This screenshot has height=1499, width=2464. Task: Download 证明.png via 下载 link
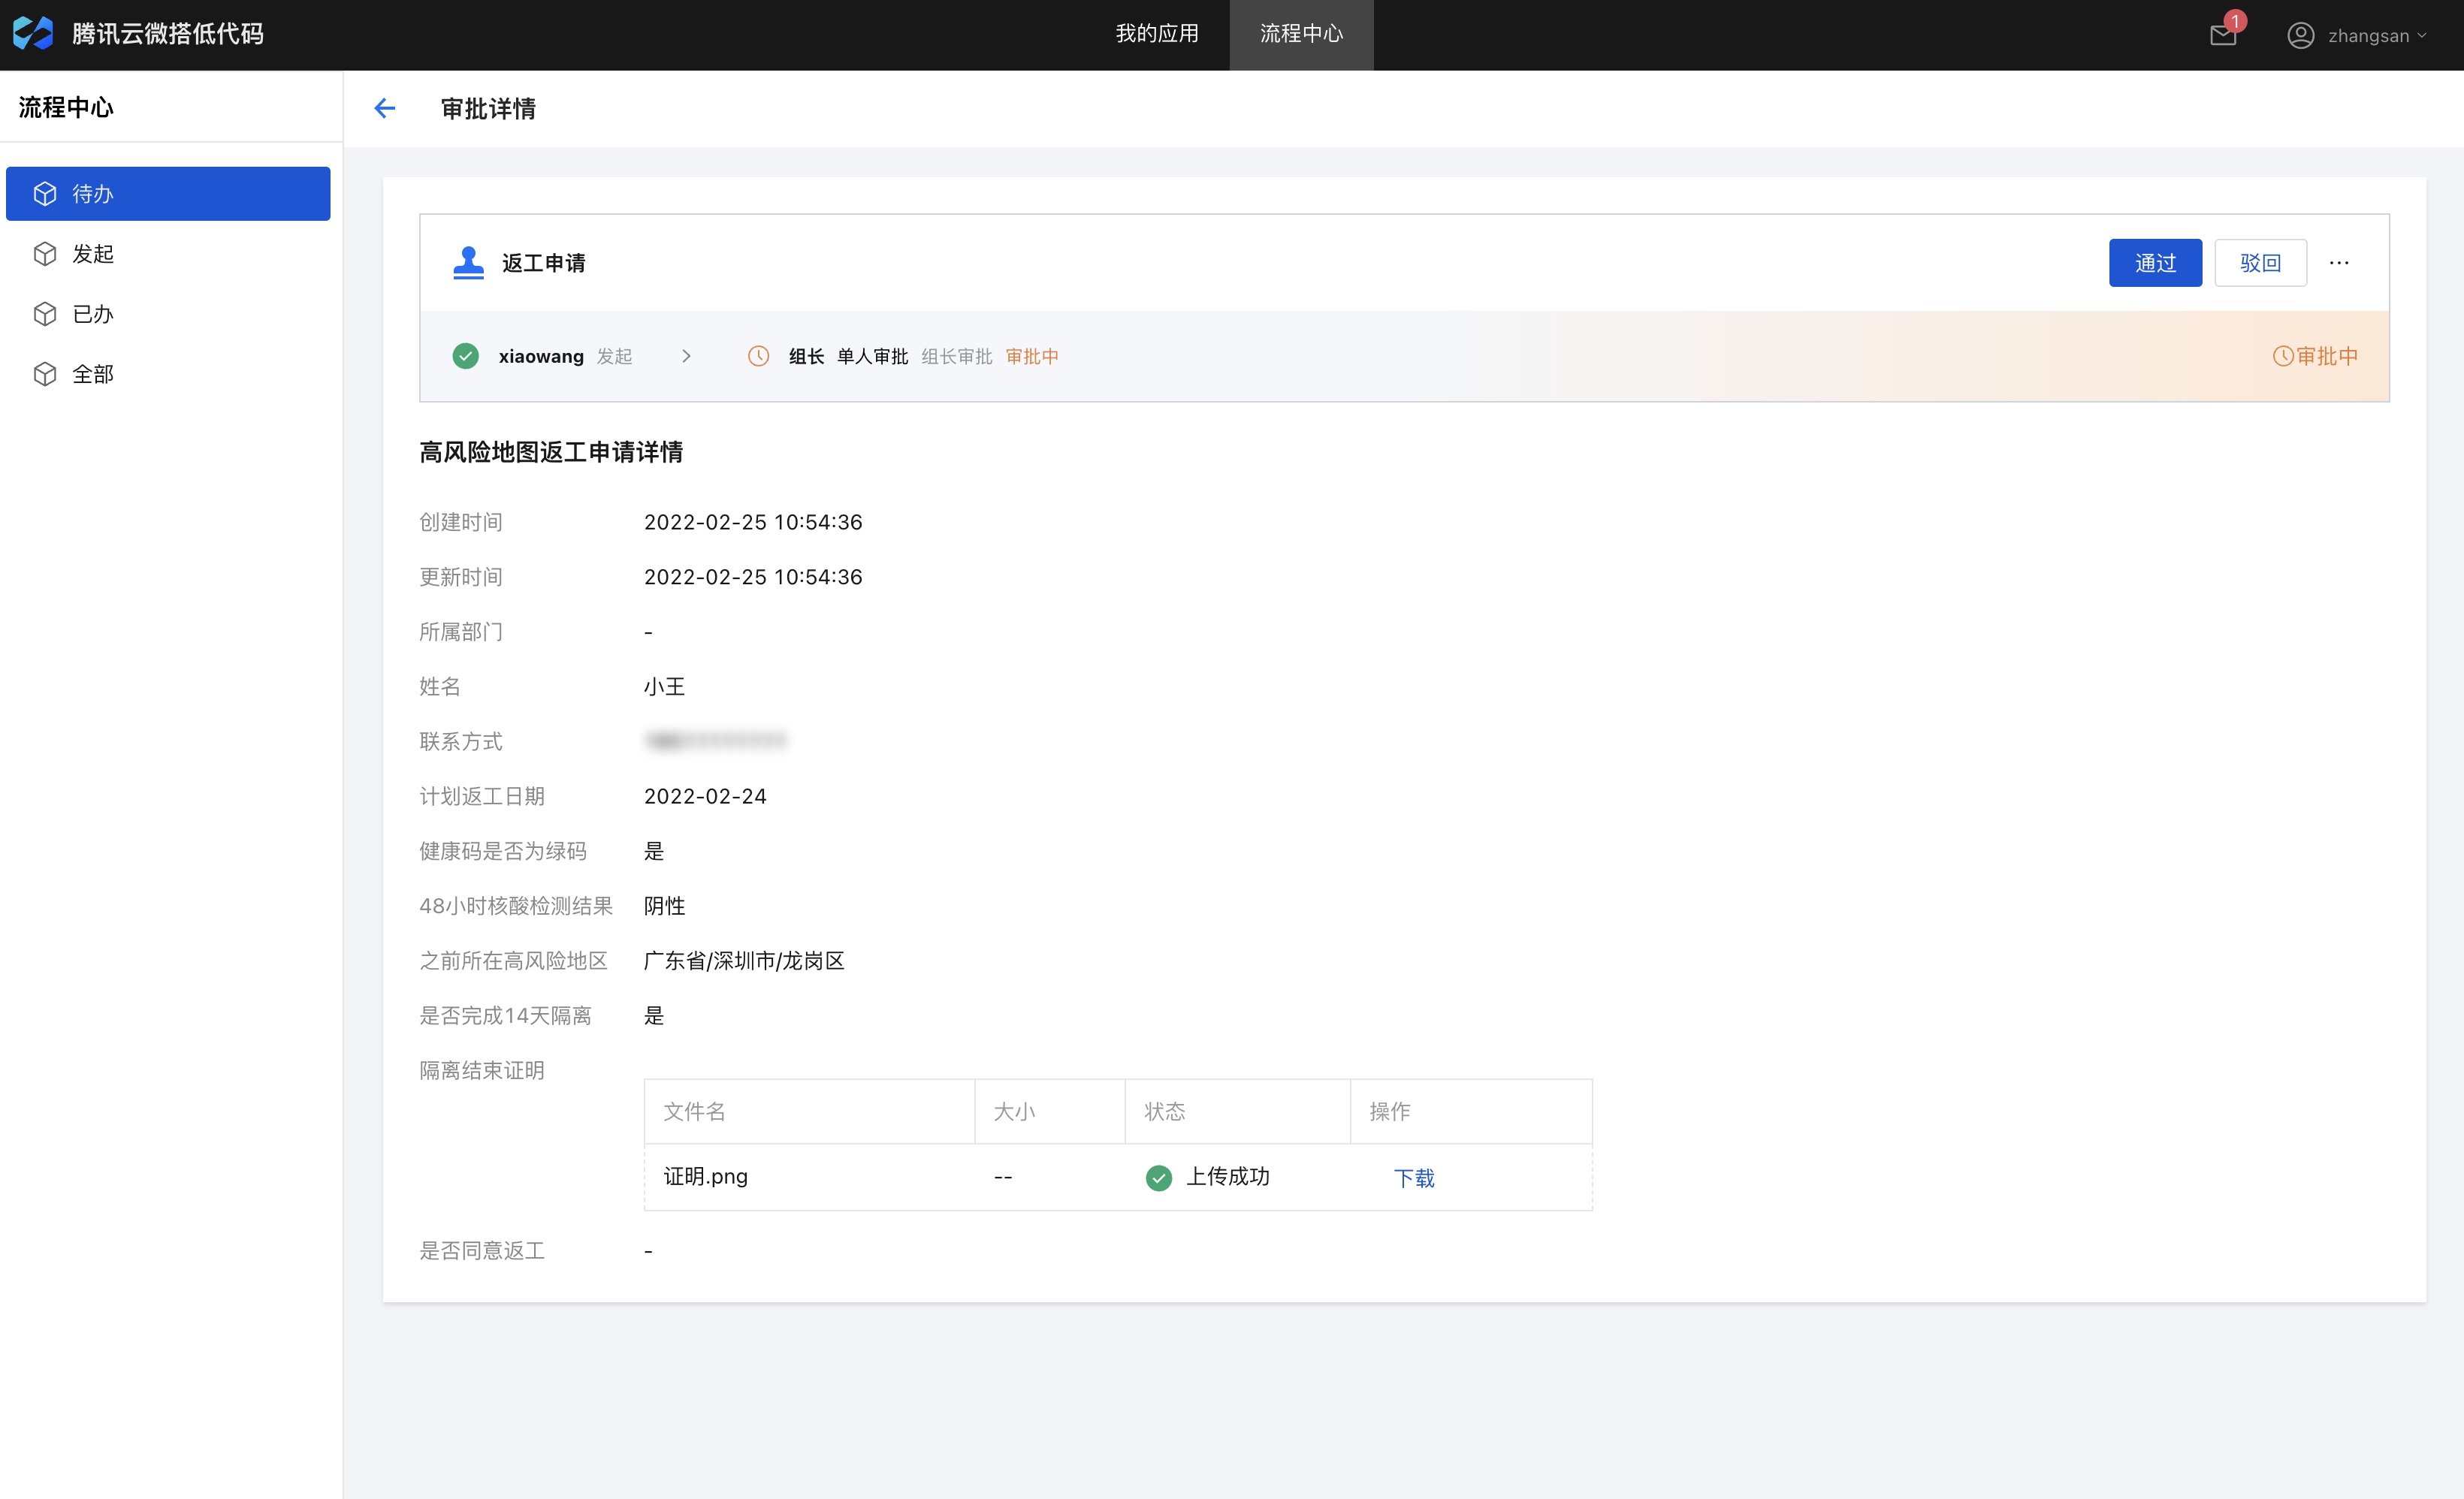tap(1413, 1178)
